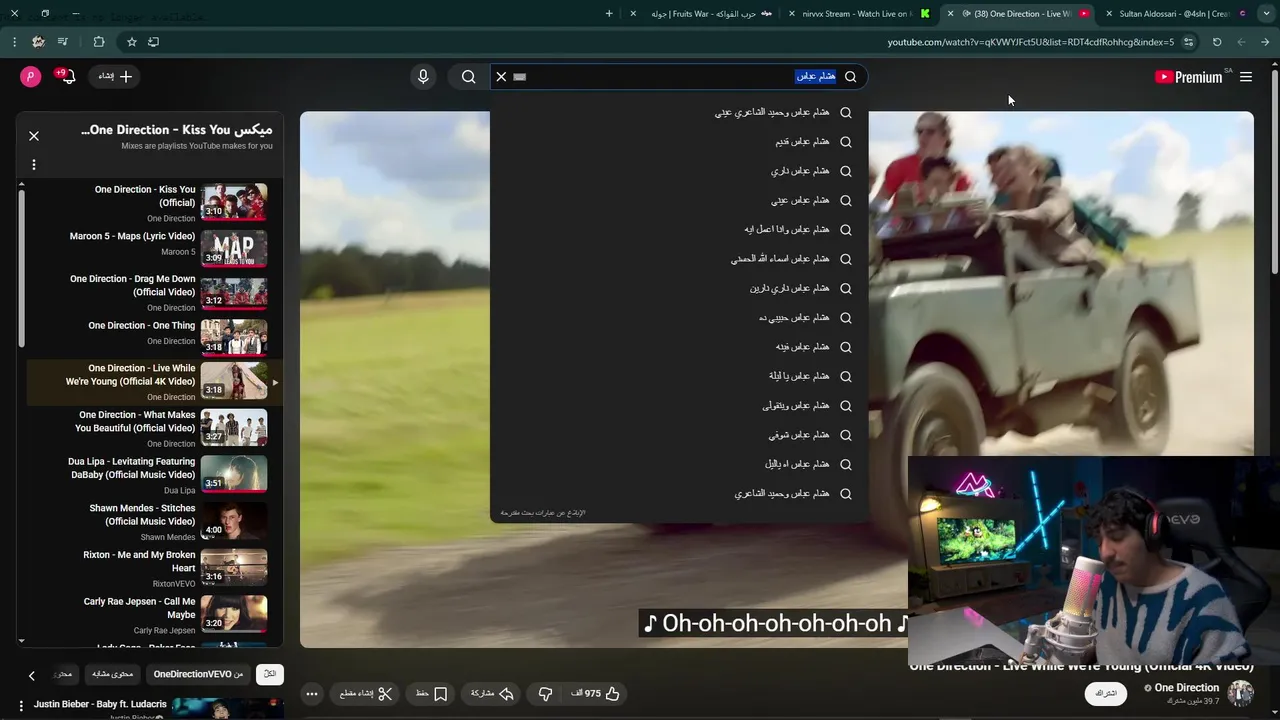Switch to the Fruits War browser tab
This screenshot has width=1280, height=720.
pos(704,14)
